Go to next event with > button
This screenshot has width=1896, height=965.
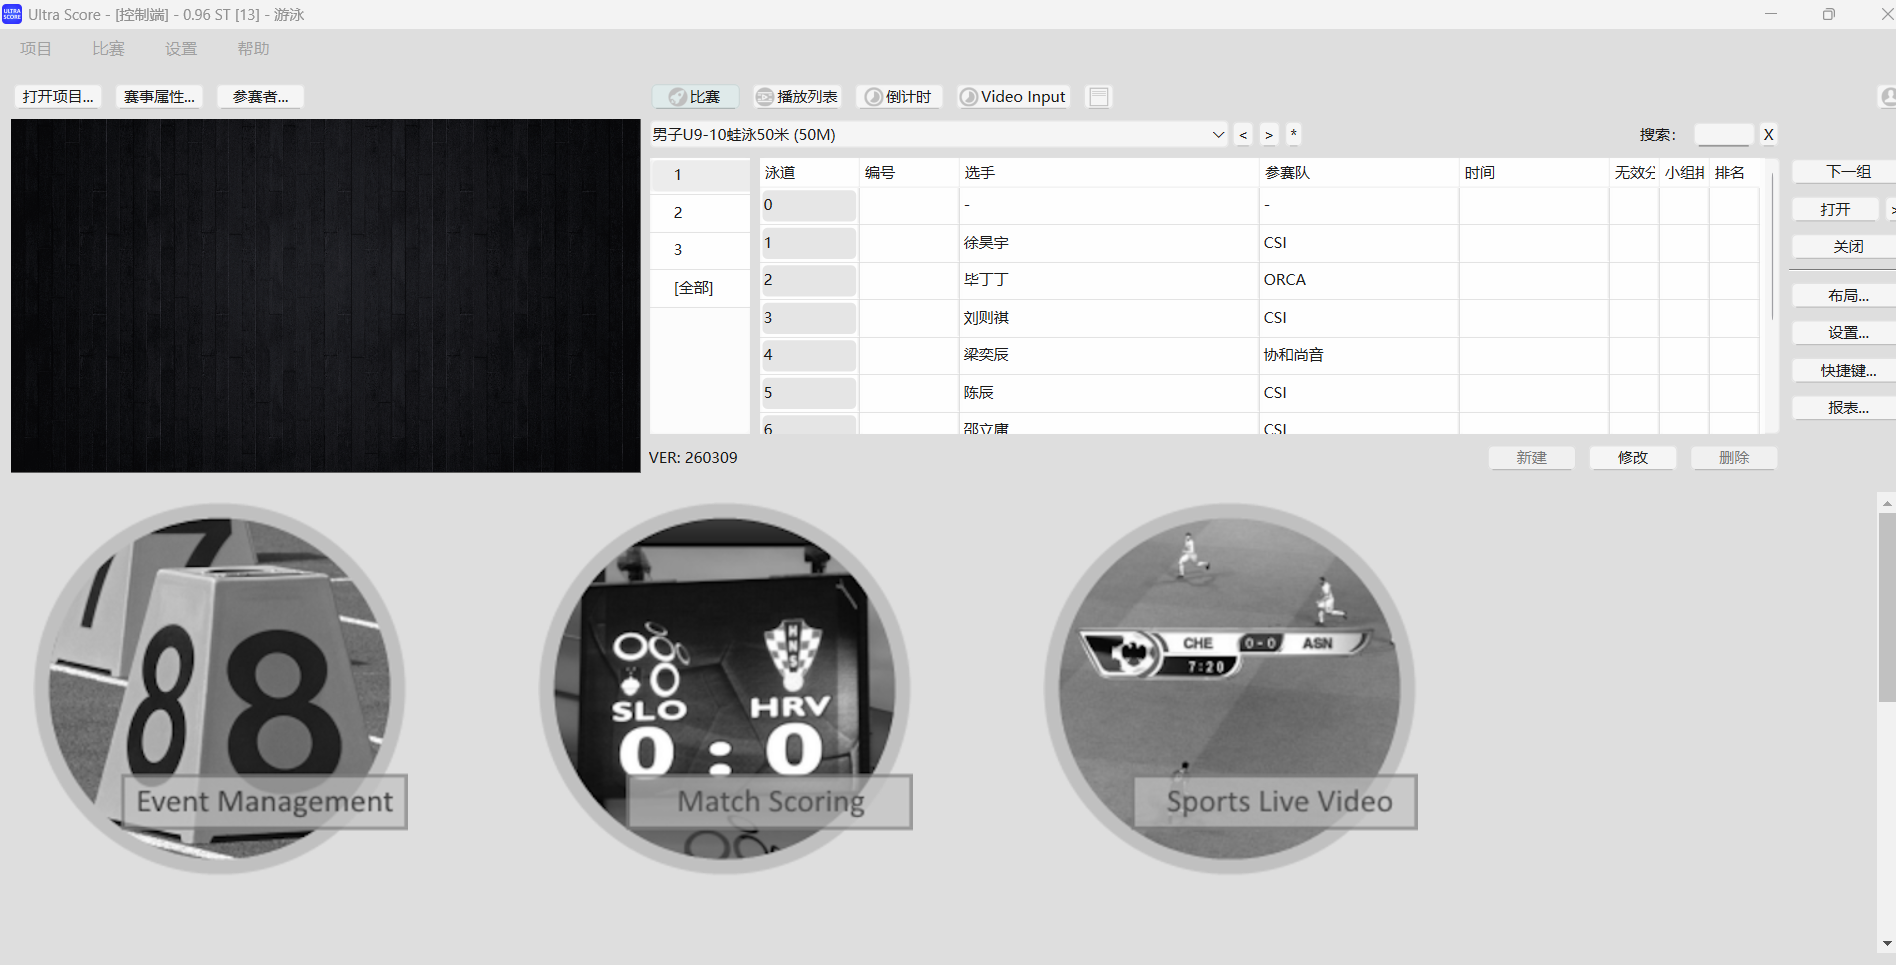(1268, 135)
